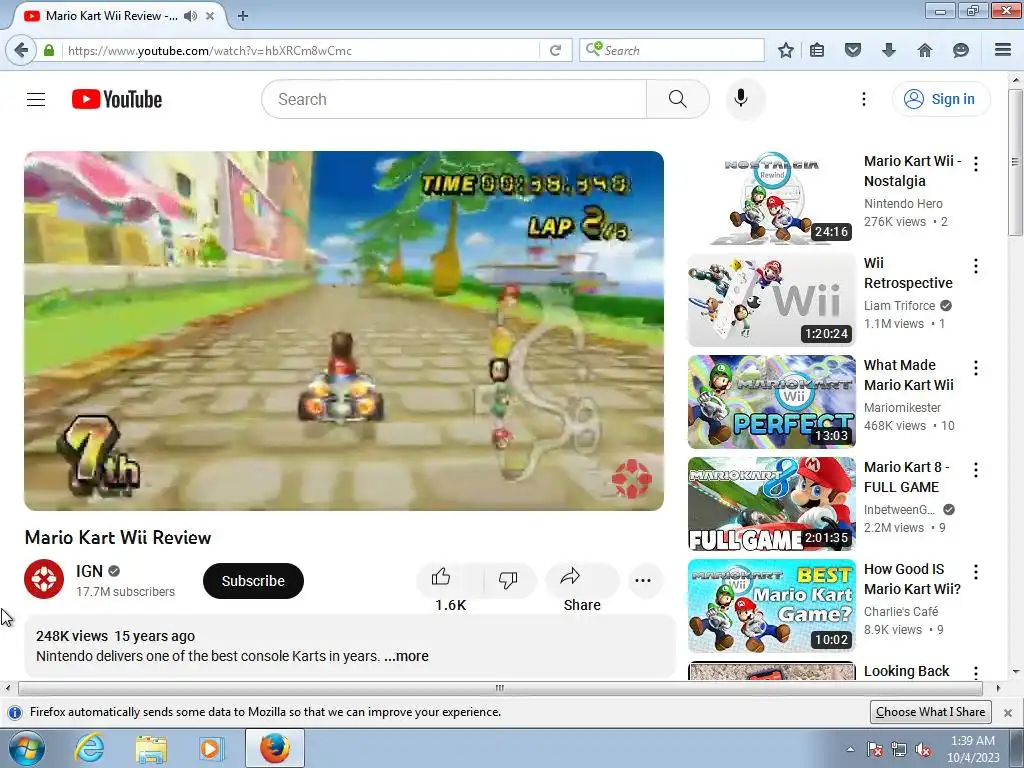Viewport: 1024px width, 768px height.
Task: Dislike the video with thumbs down
Action: [508, 579]
